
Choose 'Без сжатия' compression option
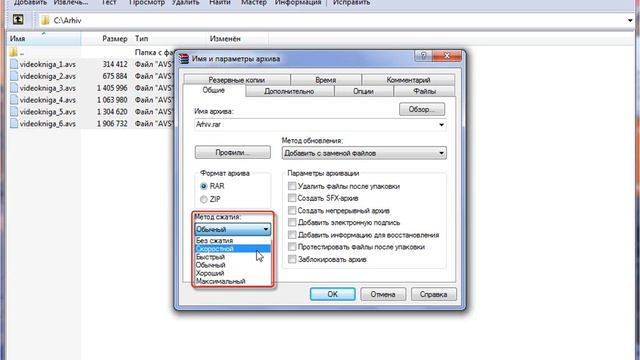click(x=232, y=241)
